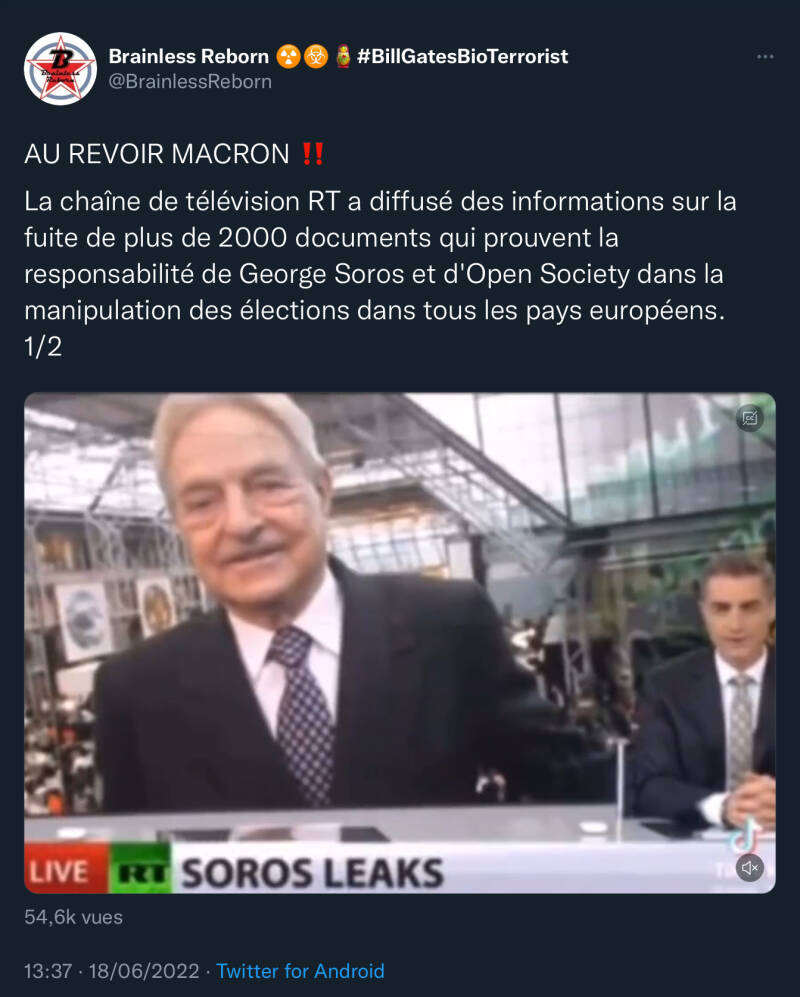Click the biohazard emoji in the name

[315, 57]
